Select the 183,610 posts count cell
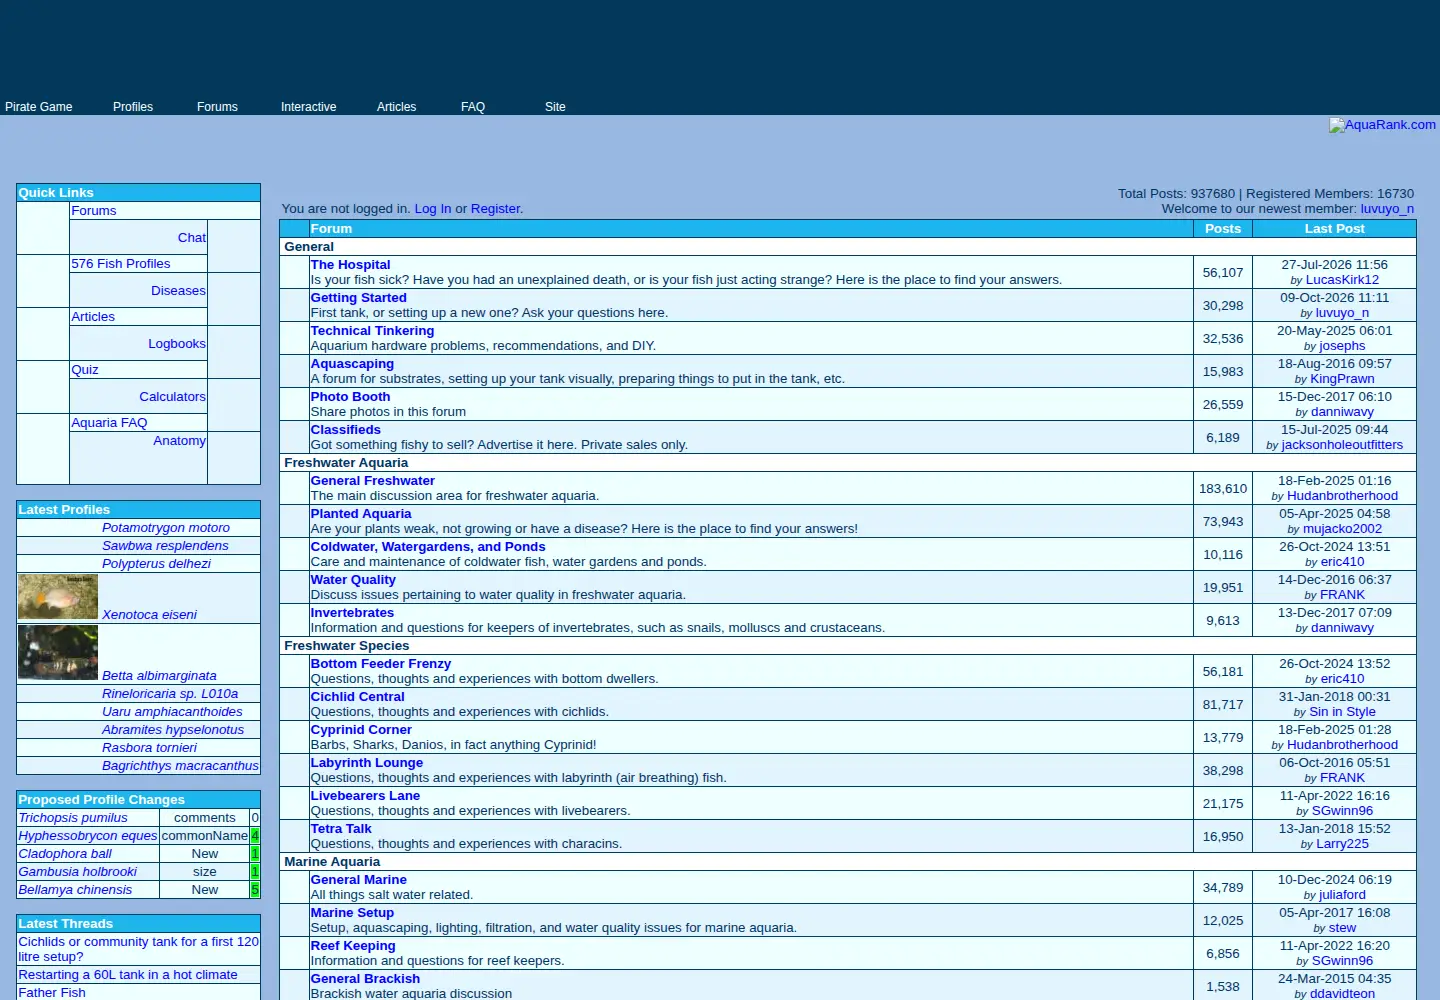 click(1223, 488)
